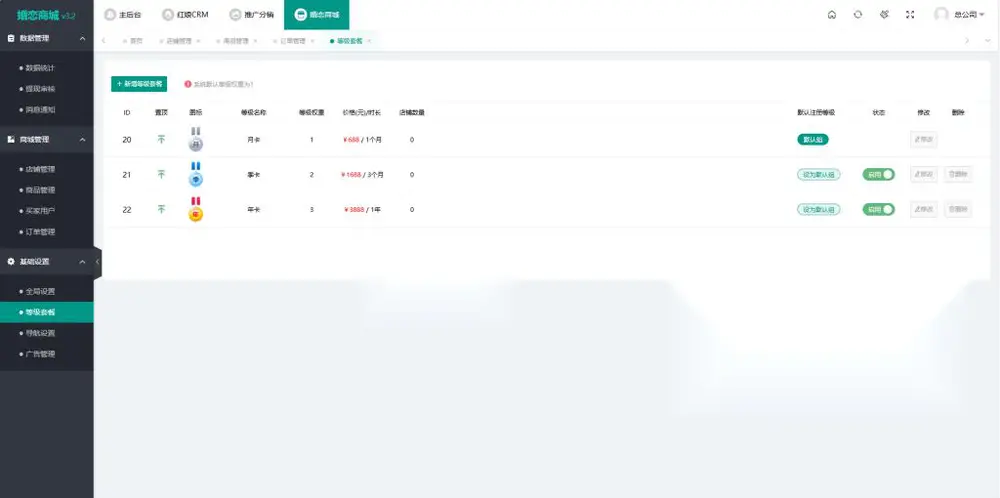Click the 删除 button for ID 21
The width and height of the screenshot is (1000, 498).
[x=958, y=174]
